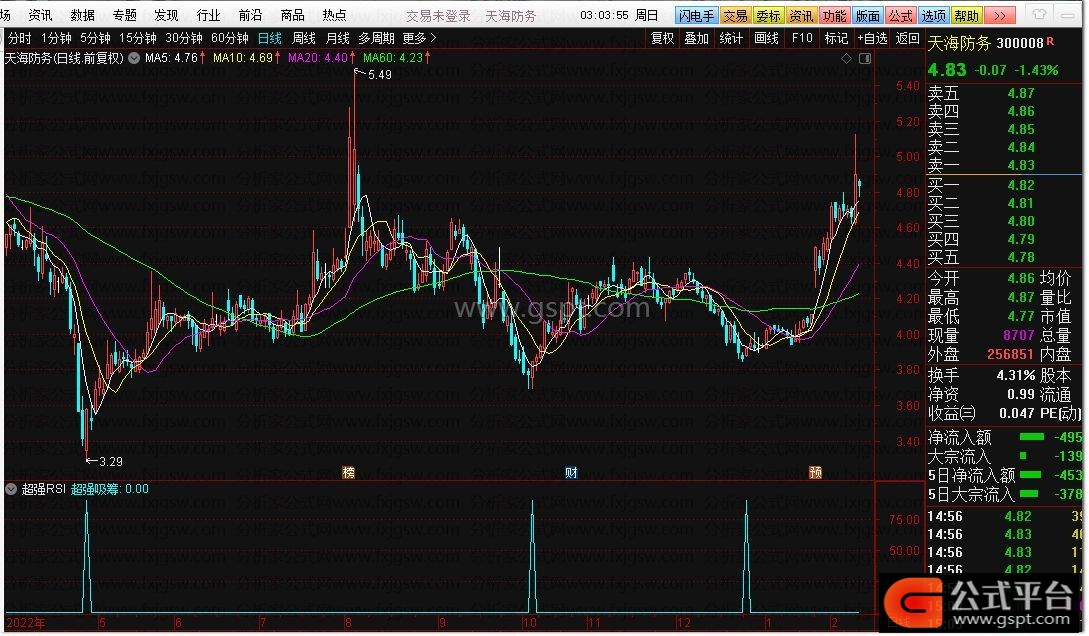Switch to 60分钟 period
This screenshot has height=636, width=1089.
230,38
